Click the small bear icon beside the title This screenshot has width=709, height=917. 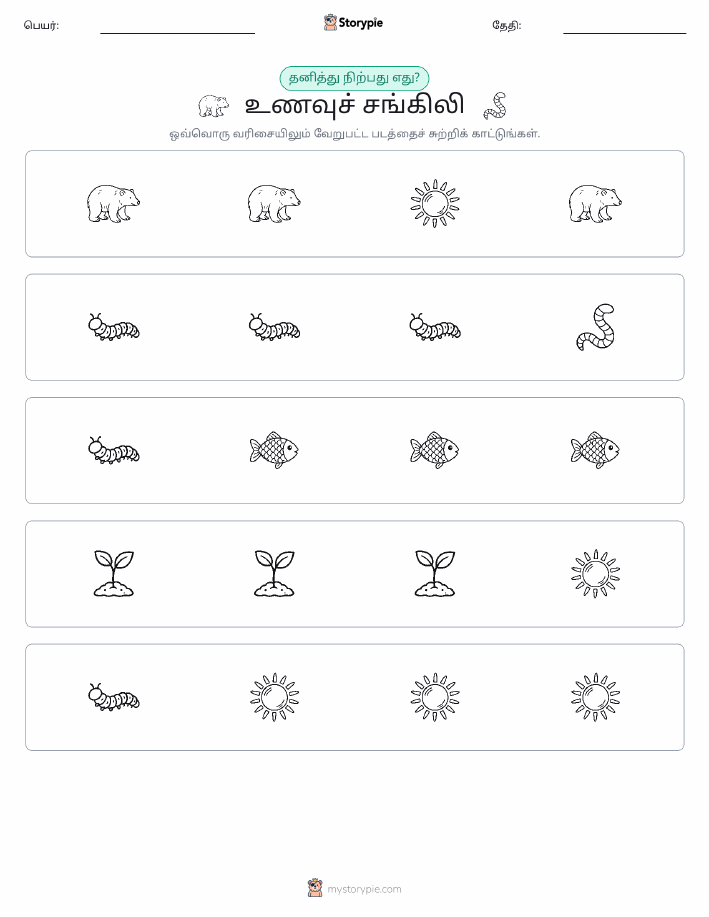[214, 106]
